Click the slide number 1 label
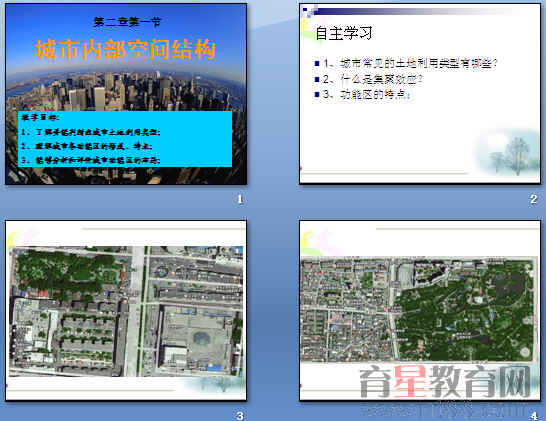This screenshot has width=546, height=421. tap(240, 199)
